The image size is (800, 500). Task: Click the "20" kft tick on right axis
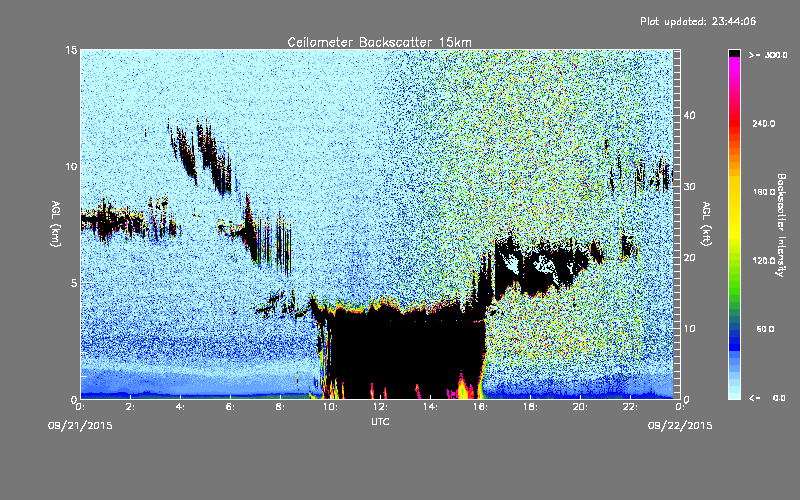coord(689,258)
